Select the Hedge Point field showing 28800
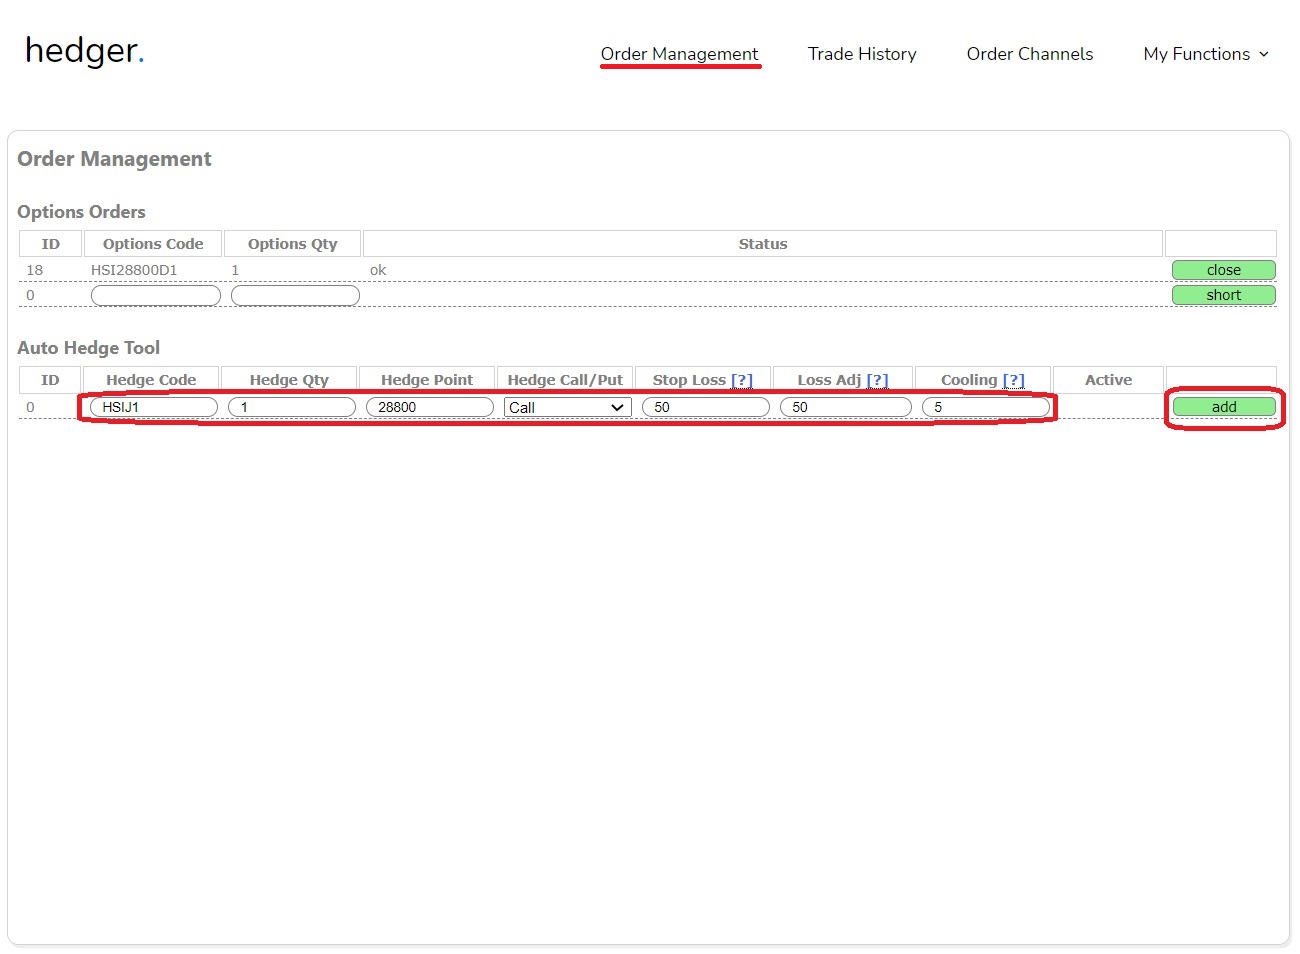 tap(430, 407)
